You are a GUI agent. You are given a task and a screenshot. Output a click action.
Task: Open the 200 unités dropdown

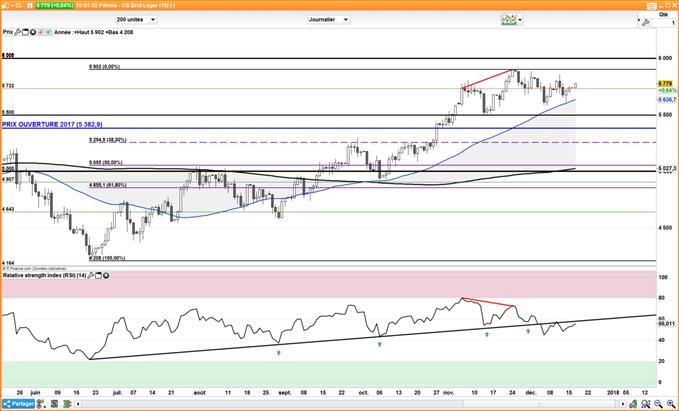pyautogui.click(x=136, y=19)
